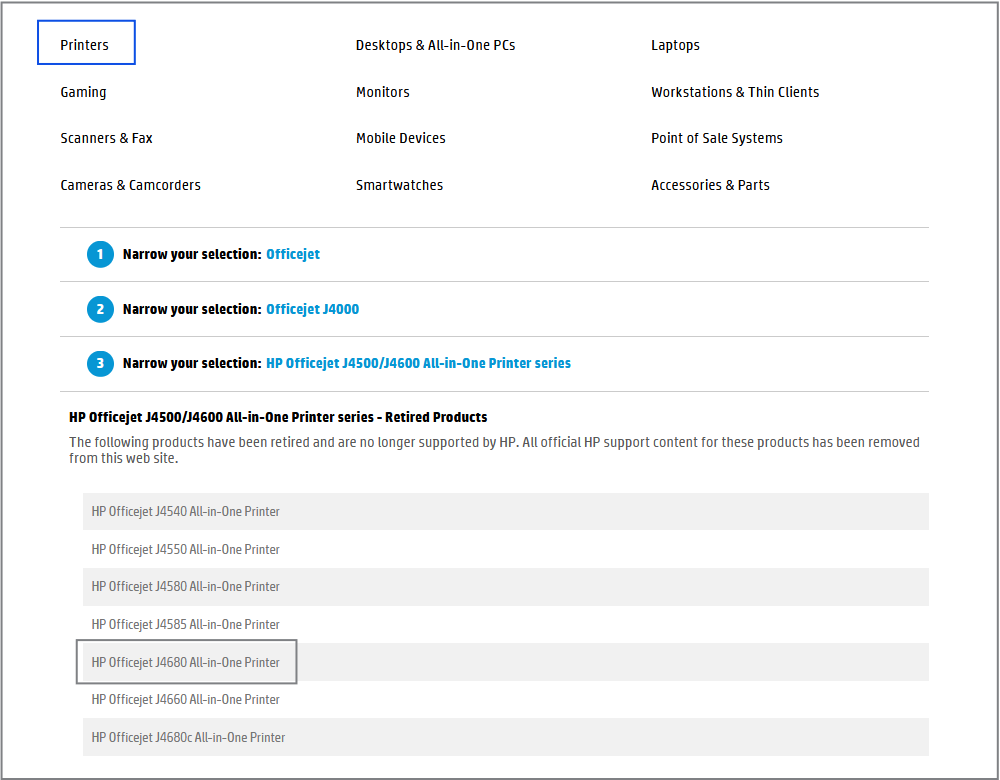The height and width of the screenshot is (780, 1000).
Task: Select HP Officejet J4680c All-in-One Printer row
Action: 505,737
